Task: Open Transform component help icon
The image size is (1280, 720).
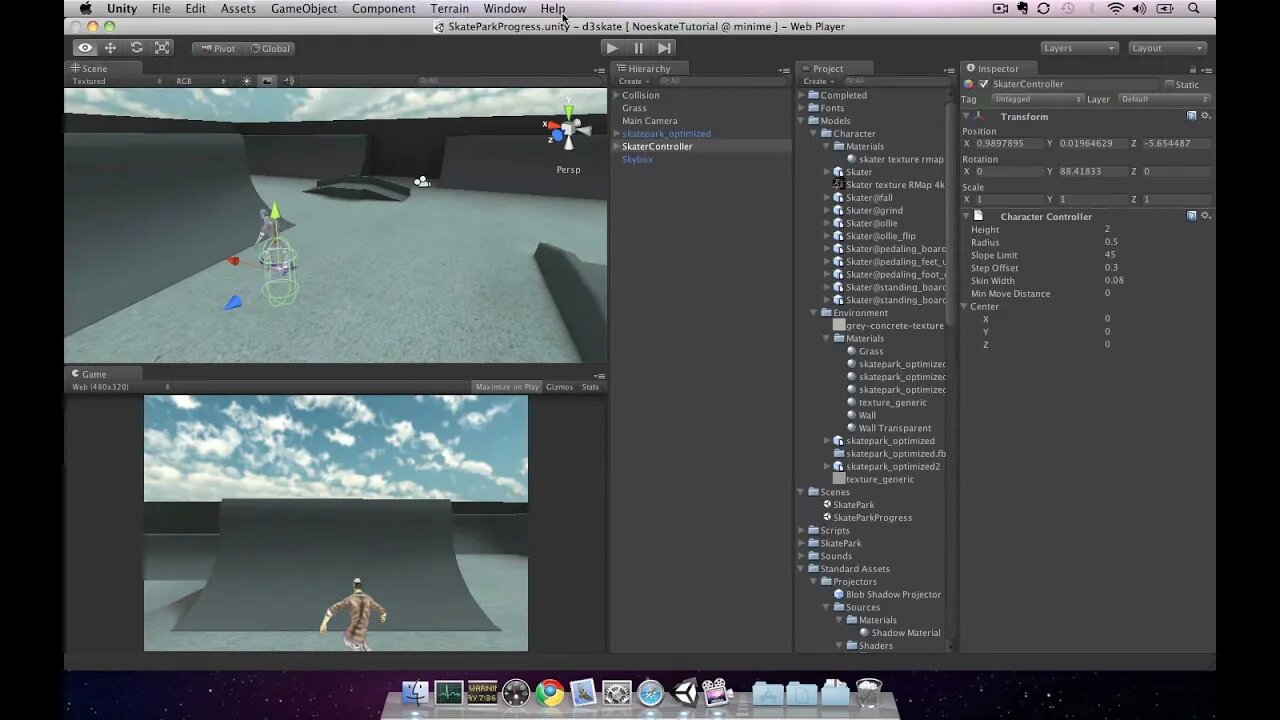Action: [x=1192, y=116]
